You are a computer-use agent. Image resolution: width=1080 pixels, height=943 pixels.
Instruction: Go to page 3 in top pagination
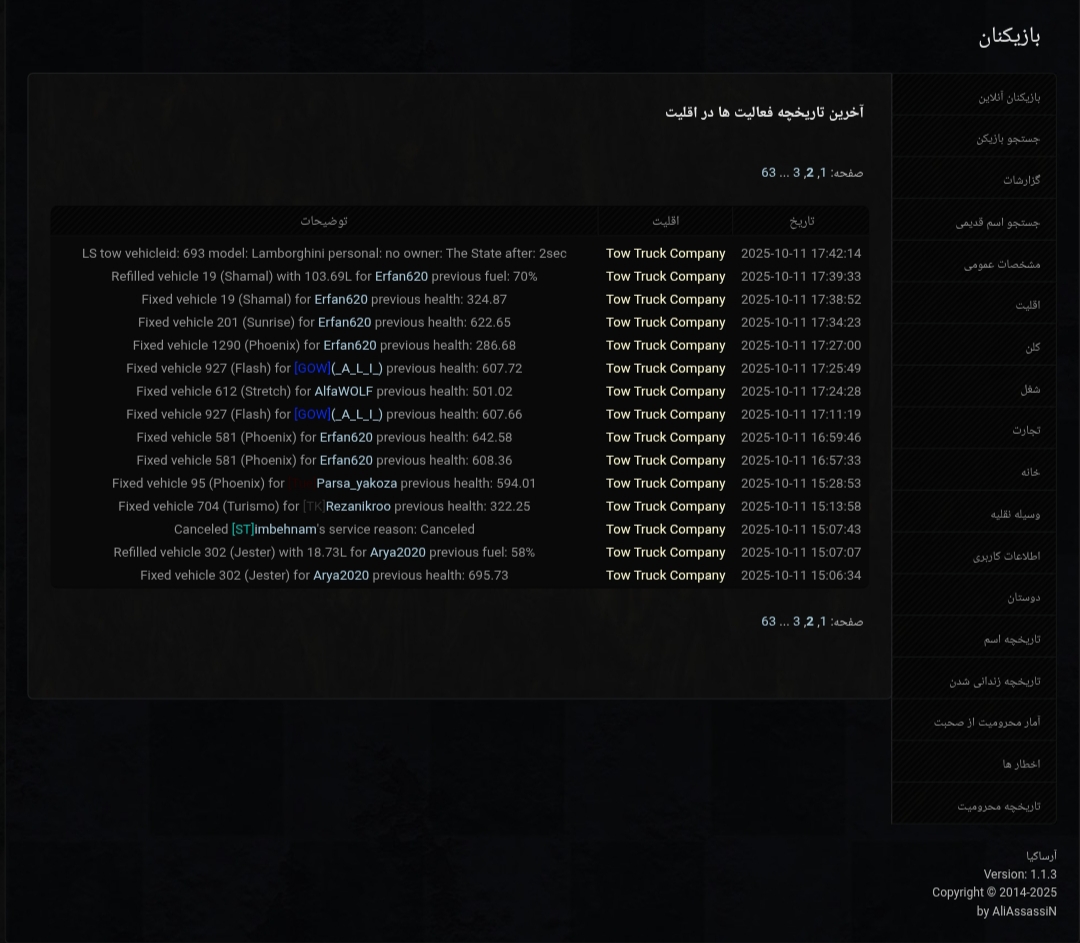tap(797, 173)
